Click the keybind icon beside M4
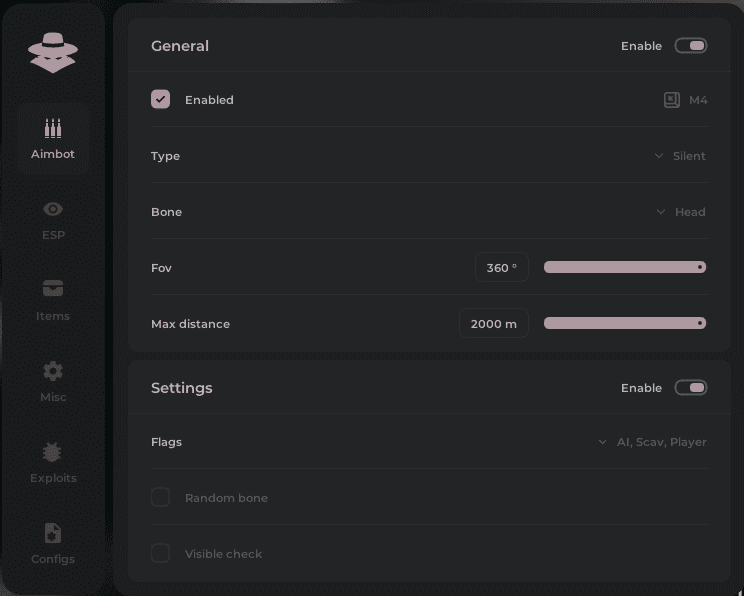This screenshot has width=744, height=596. point(672,100)
